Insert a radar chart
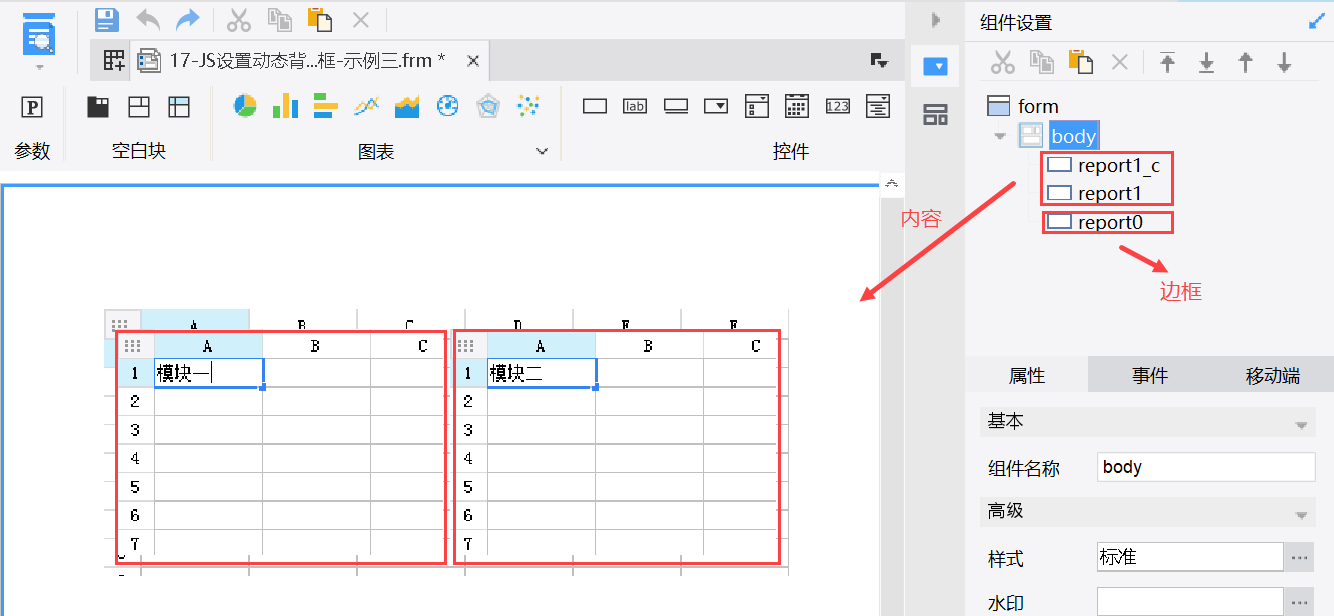The width and height of the screenshot is (1334, 616). (487, 105)
